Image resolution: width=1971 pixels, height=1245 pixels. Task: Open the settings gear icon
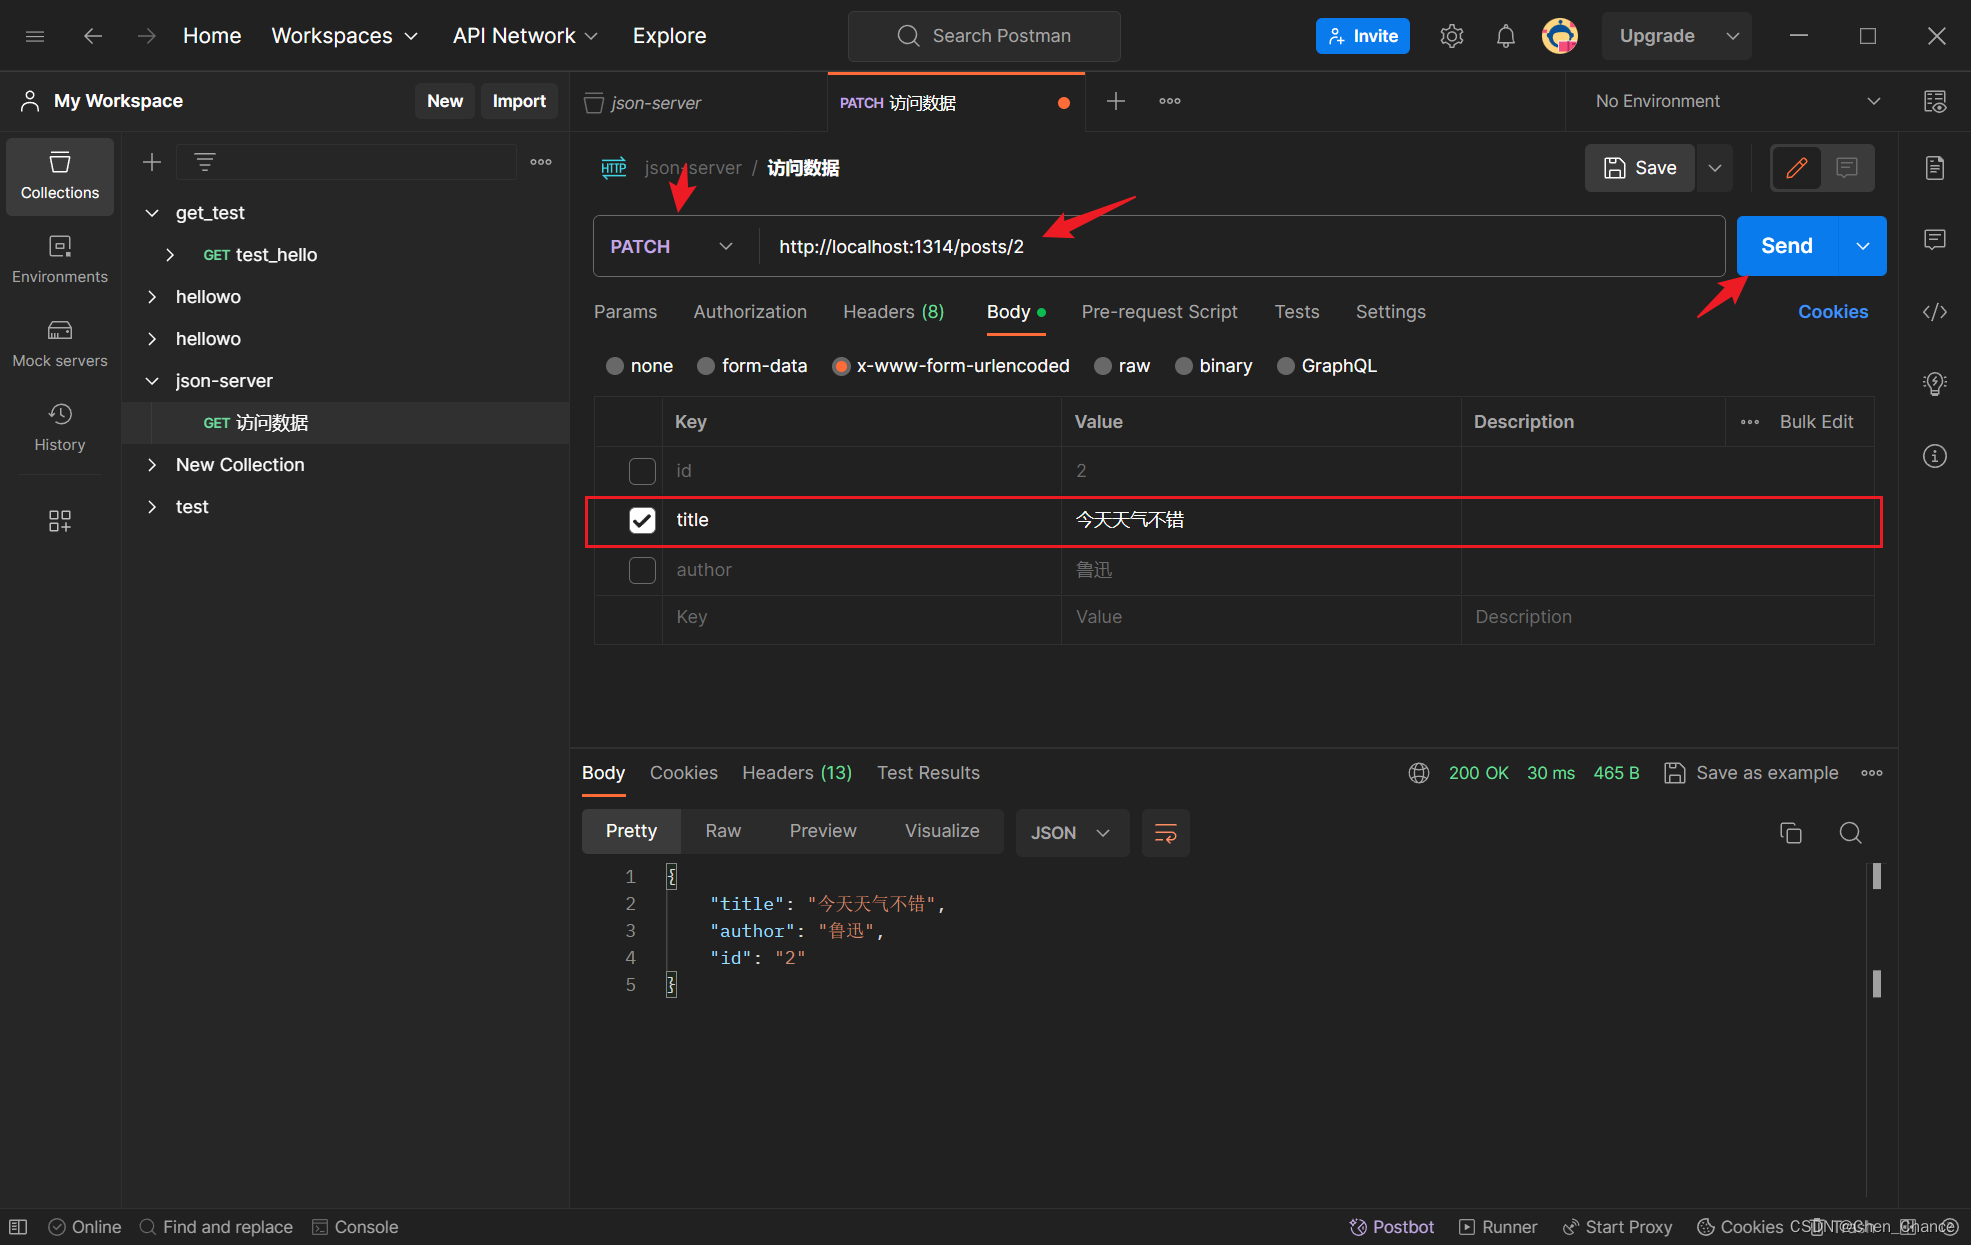pos(1451,36)
